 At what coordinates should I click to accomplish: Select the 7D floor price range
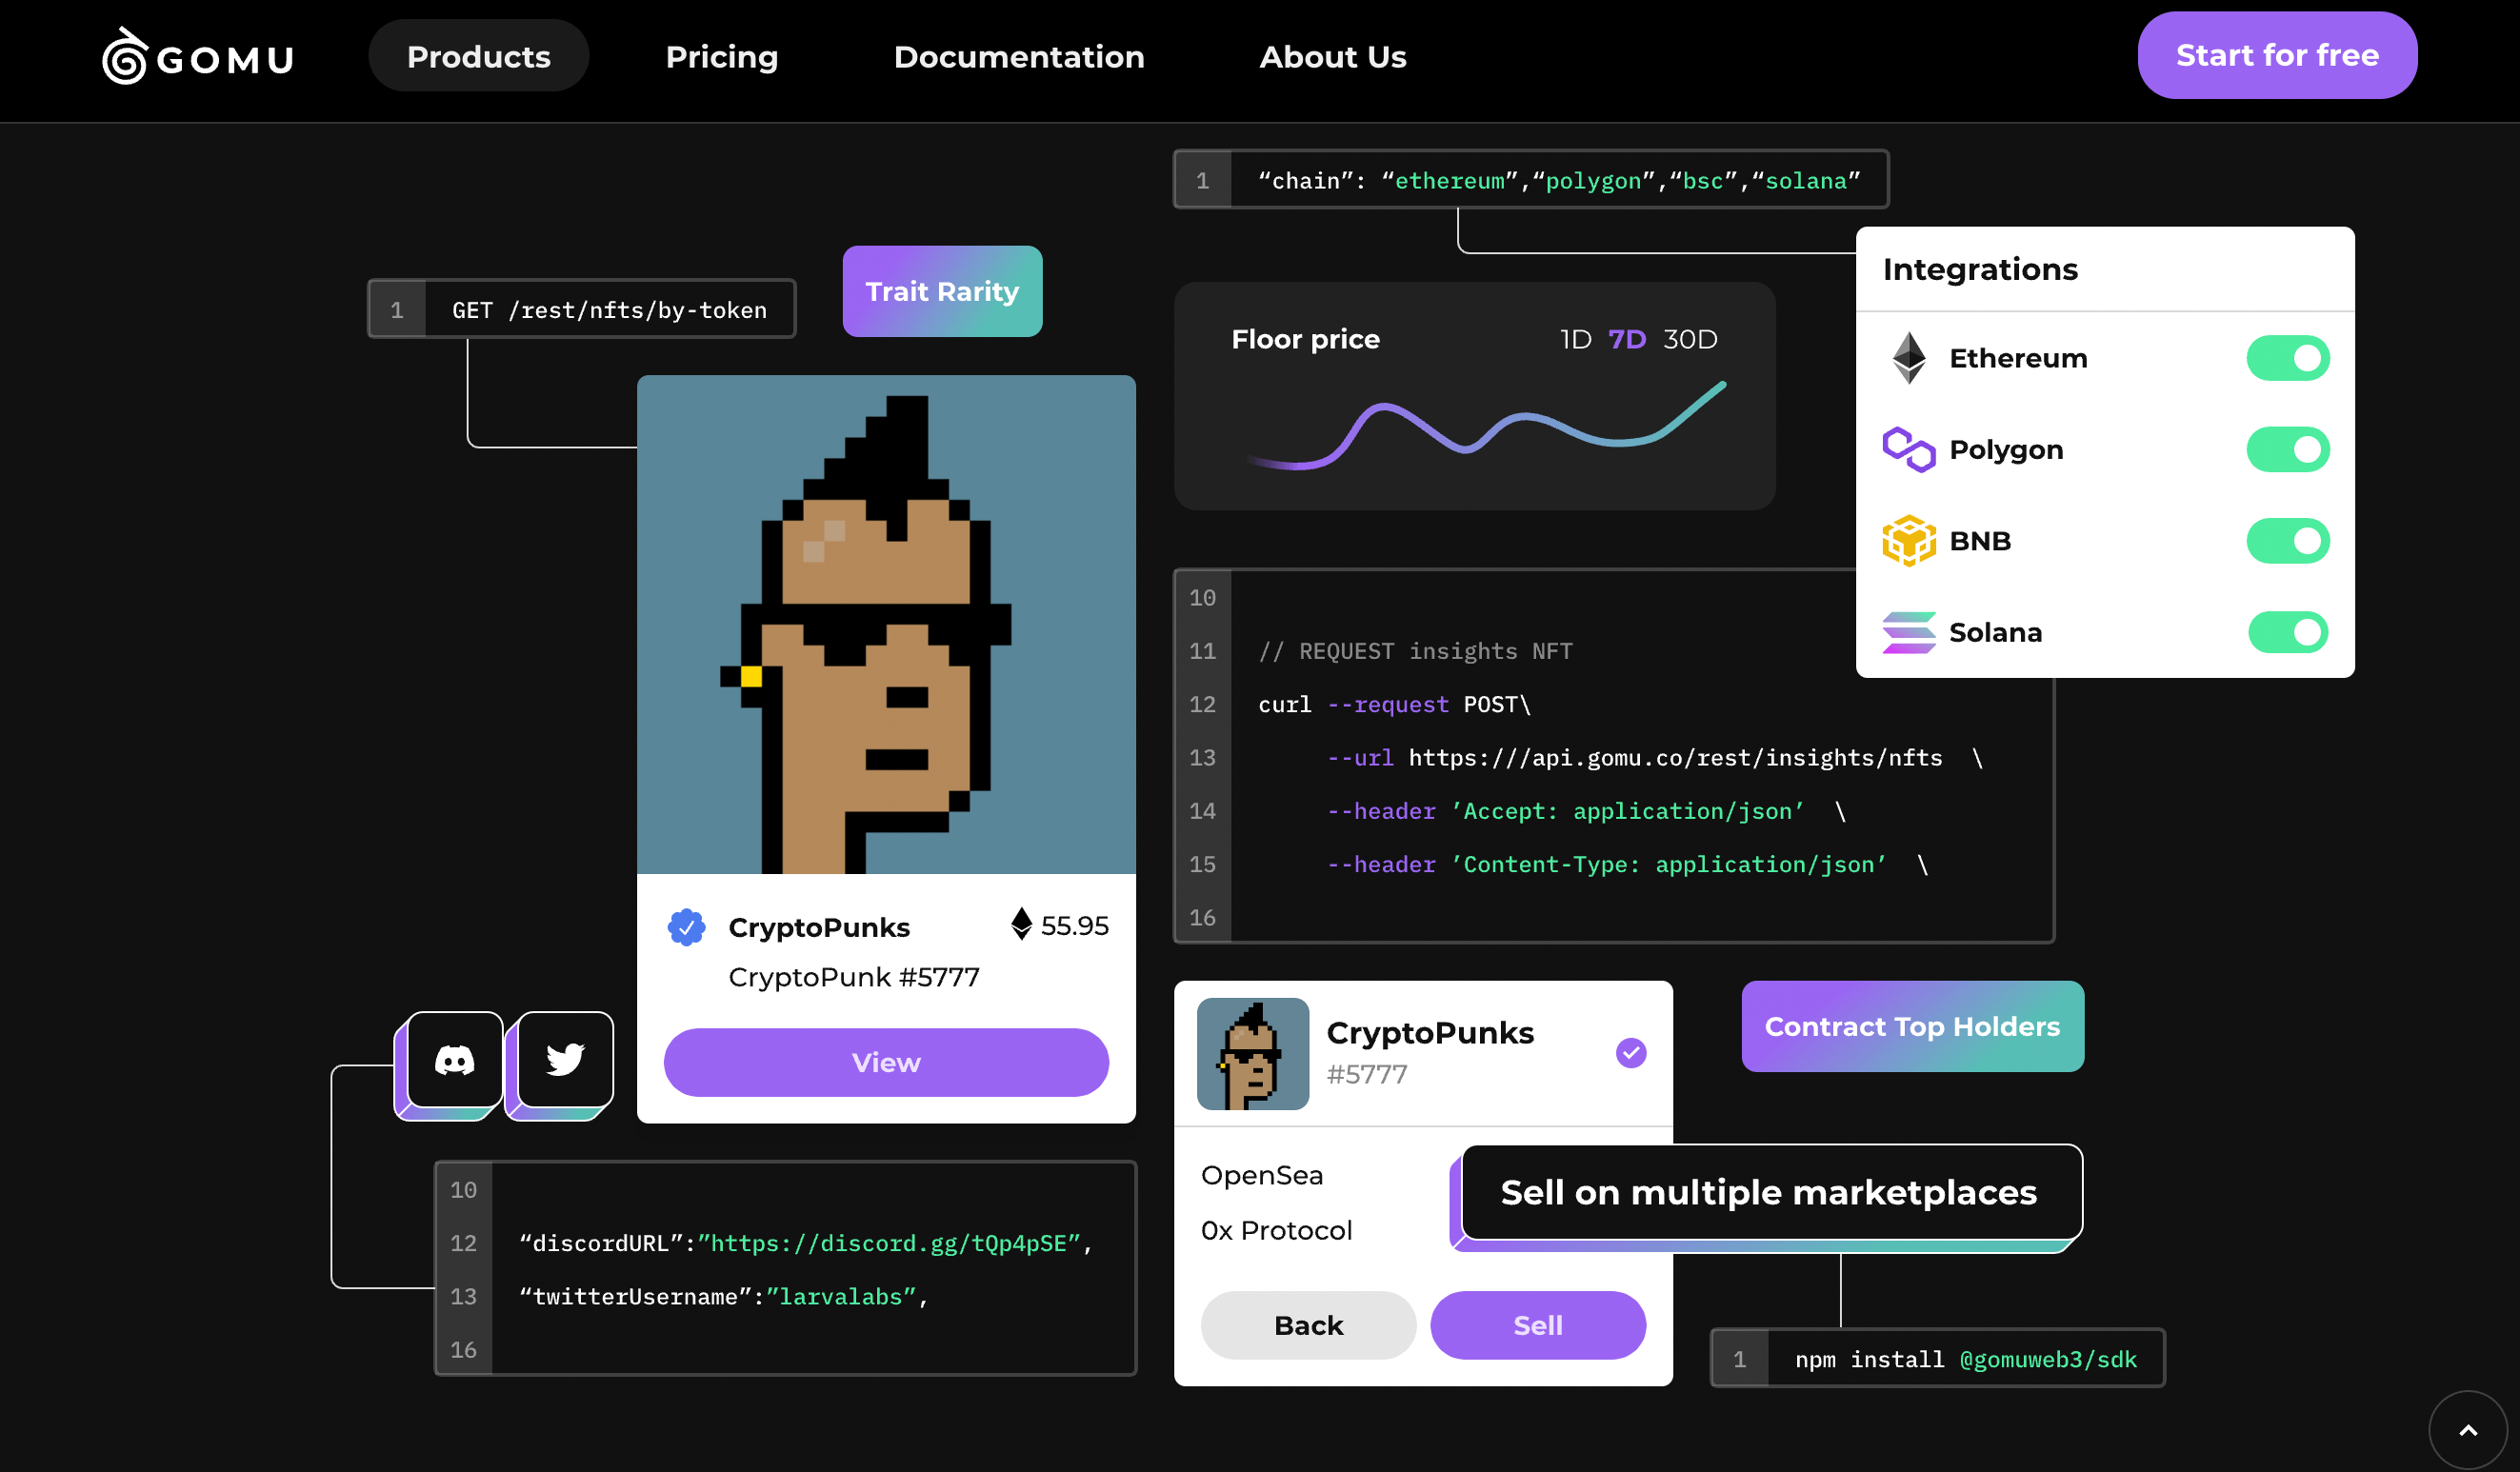click(x=1626, y=339)
